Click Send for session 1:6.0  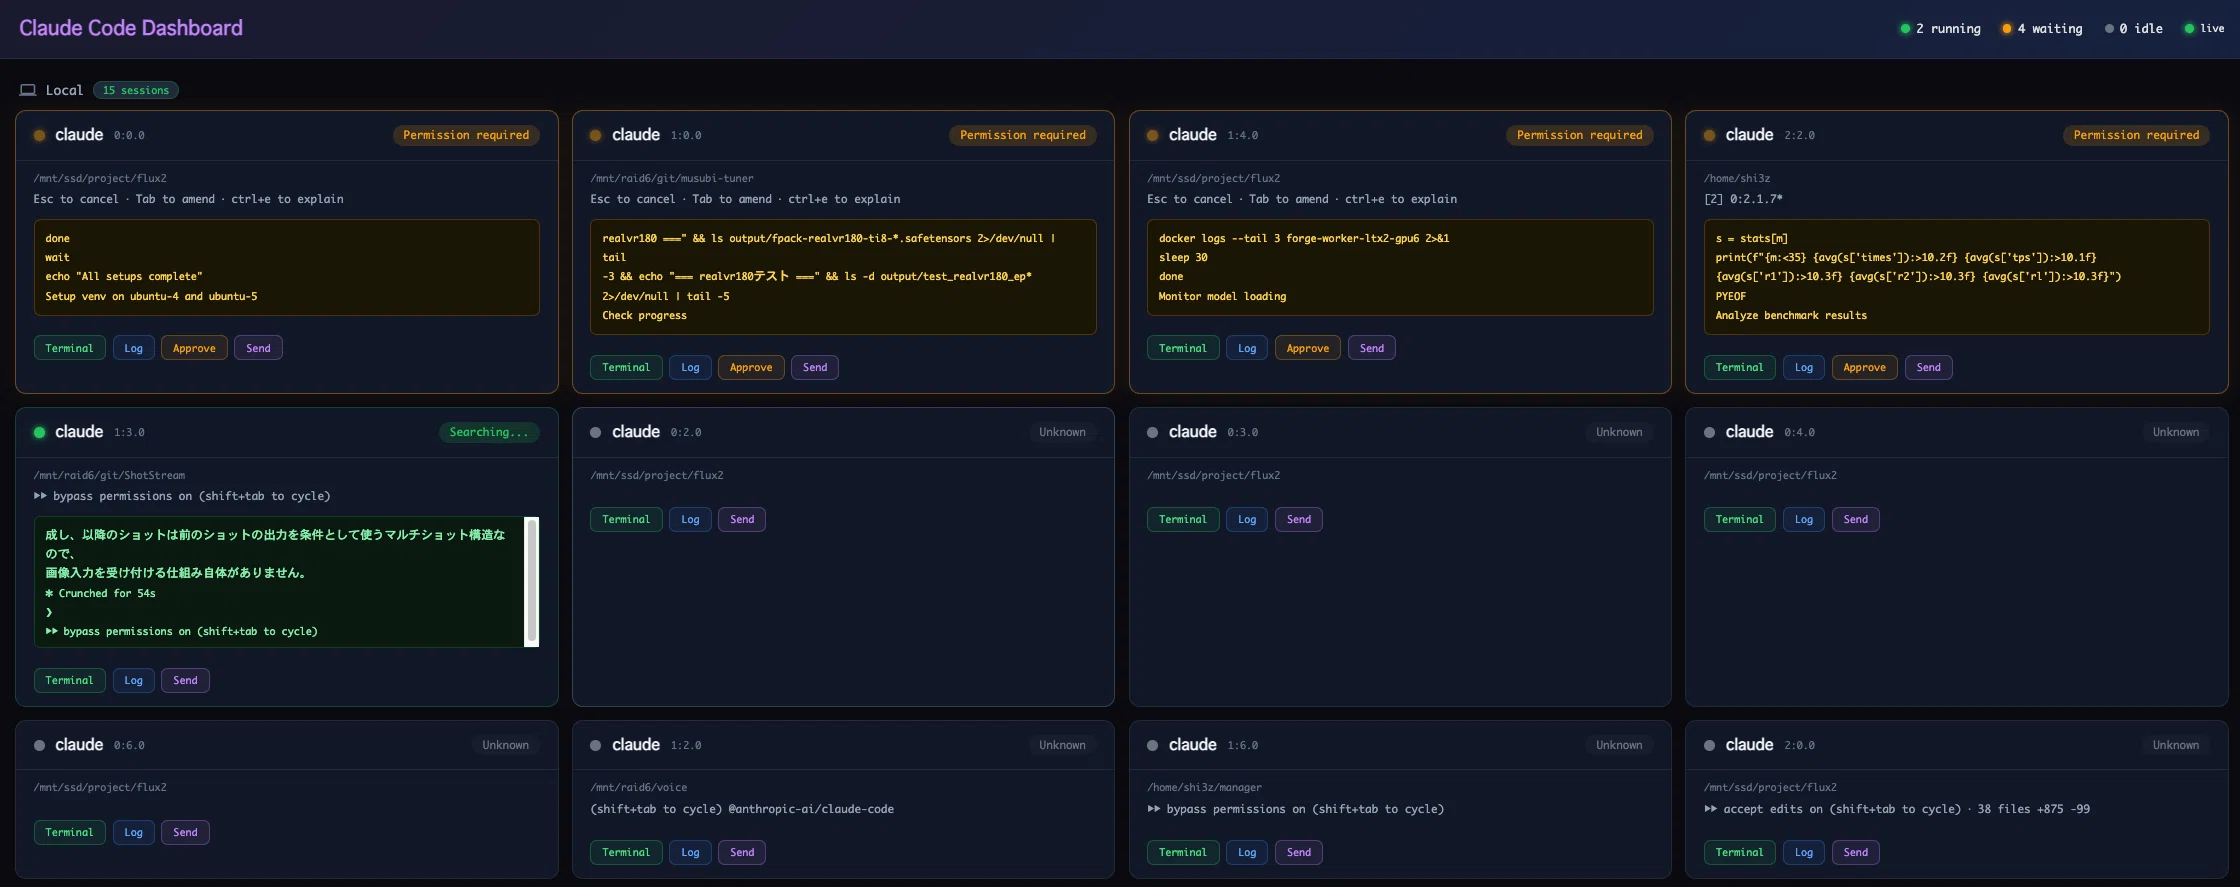[x=1298, y=852]
